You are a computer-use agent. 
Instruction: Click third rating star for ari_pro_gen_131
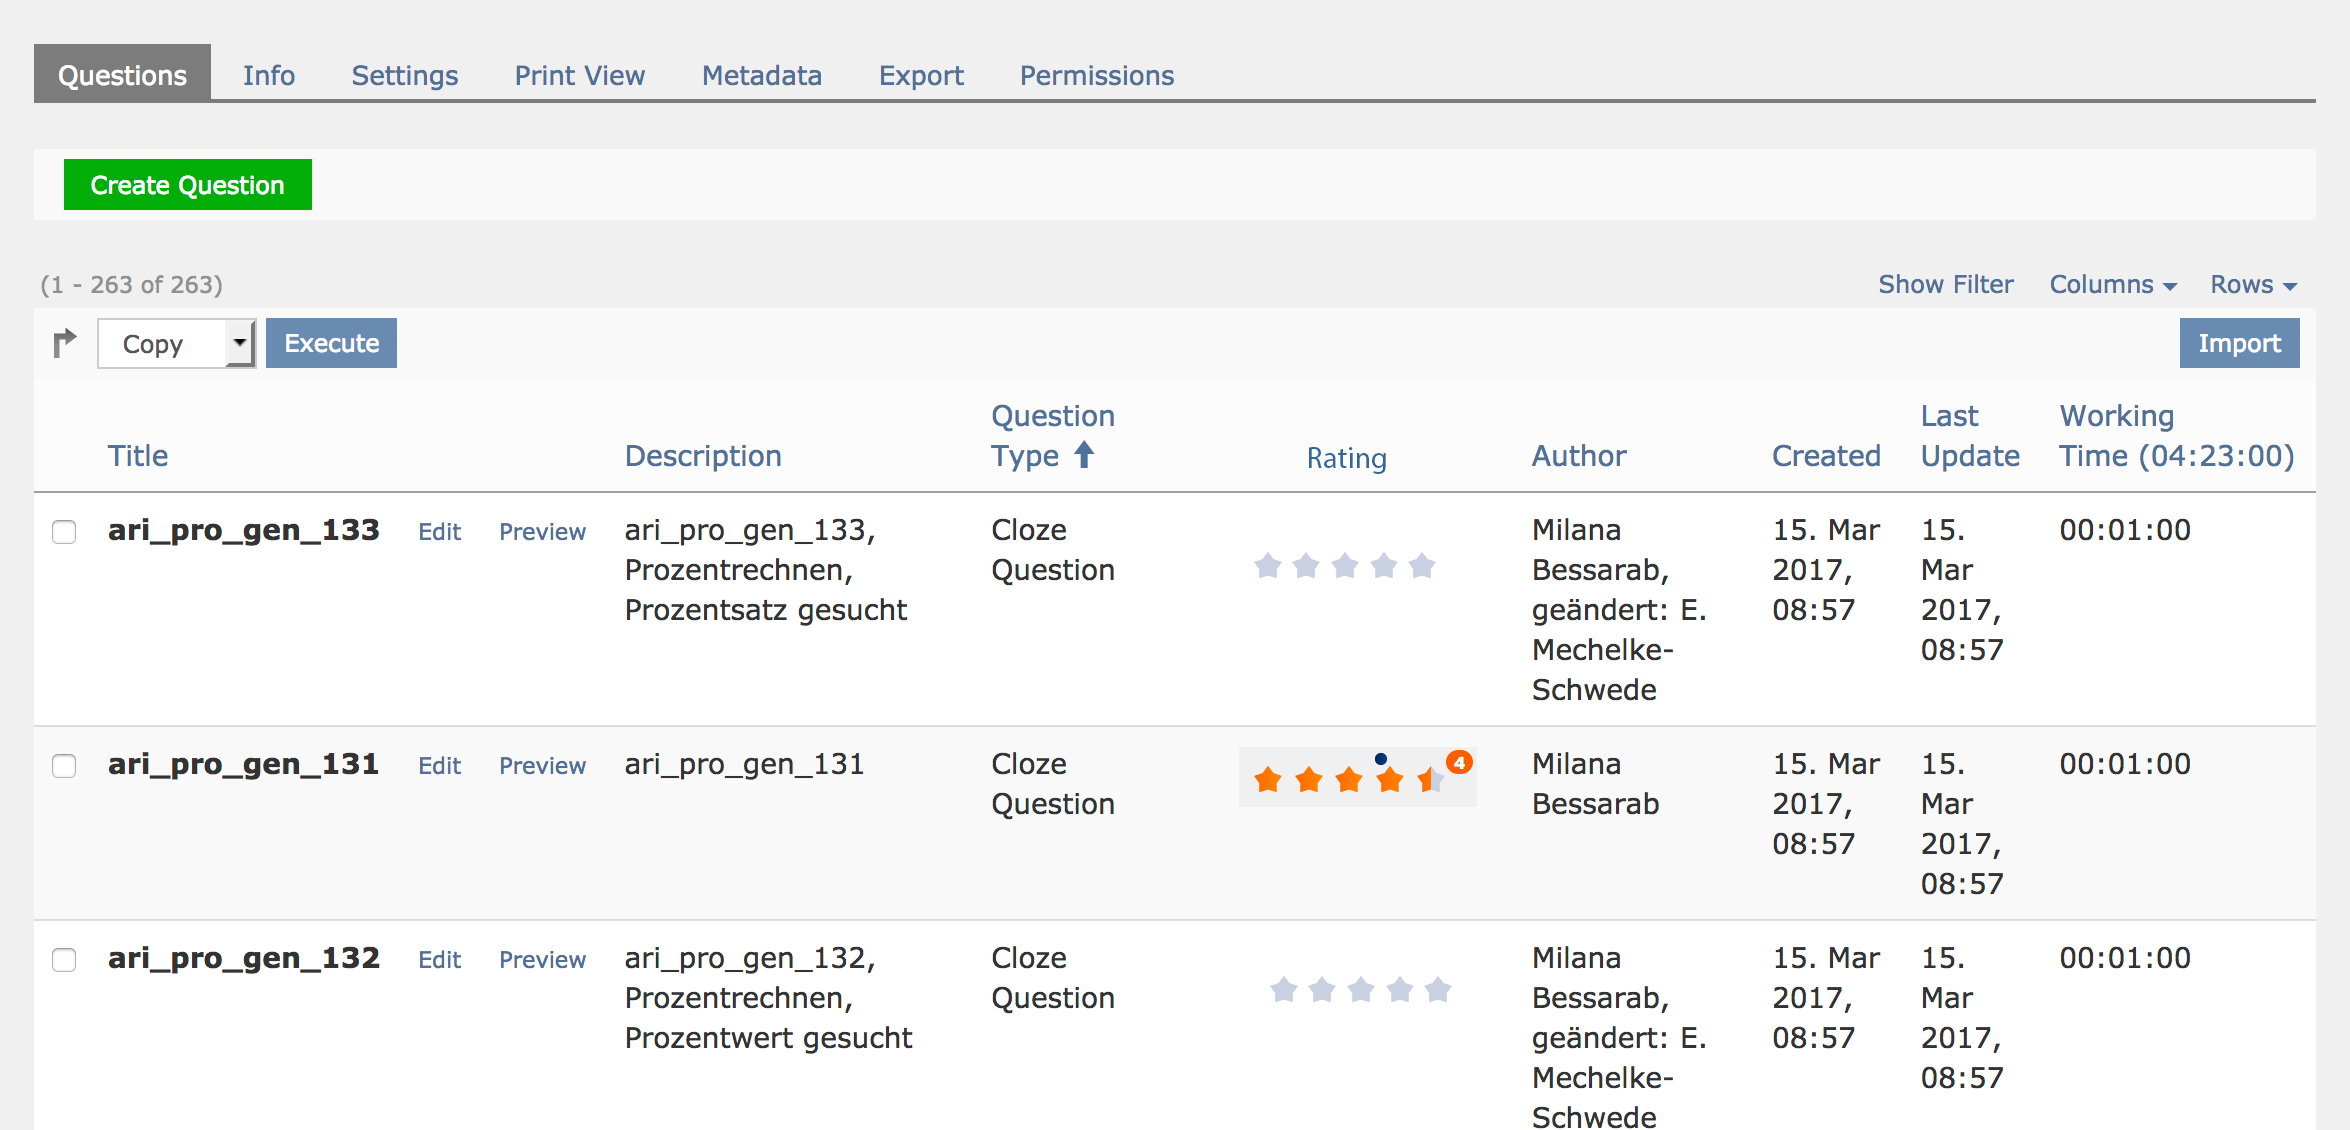(1349, 779)
